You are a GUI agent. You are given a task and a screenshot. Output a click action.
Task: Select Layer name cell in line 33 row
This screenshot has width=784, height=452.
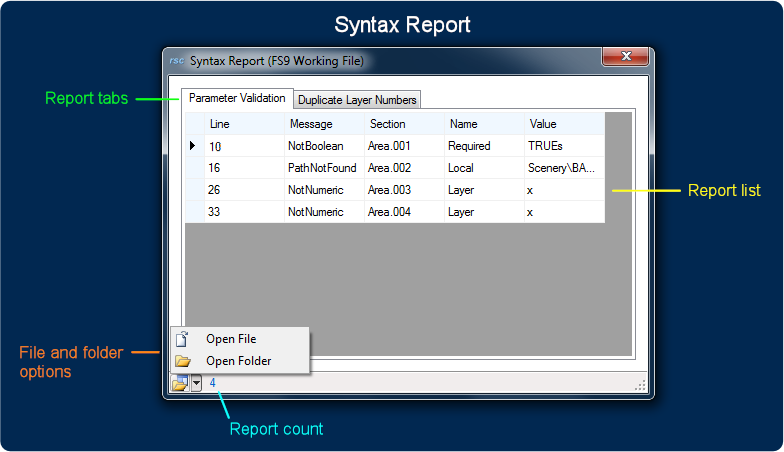click(484, 212)
